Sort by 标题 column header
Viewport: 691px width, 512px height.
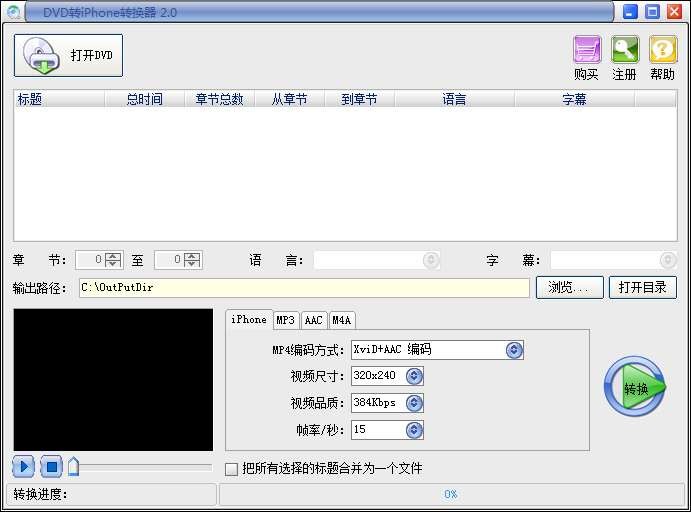[x=59, y=99]
